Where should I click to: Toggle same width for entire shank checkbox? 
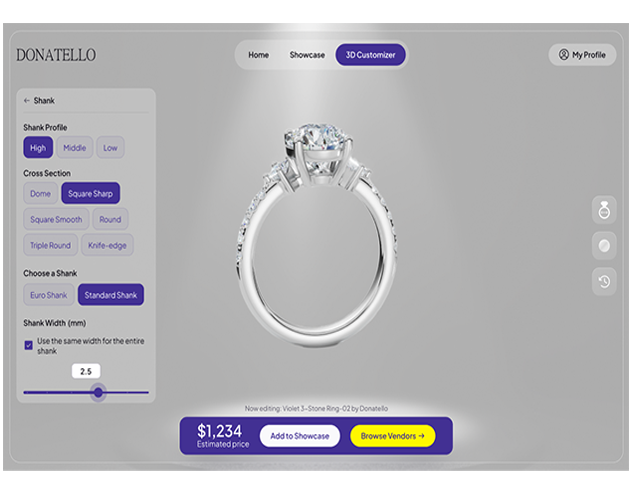28,345
